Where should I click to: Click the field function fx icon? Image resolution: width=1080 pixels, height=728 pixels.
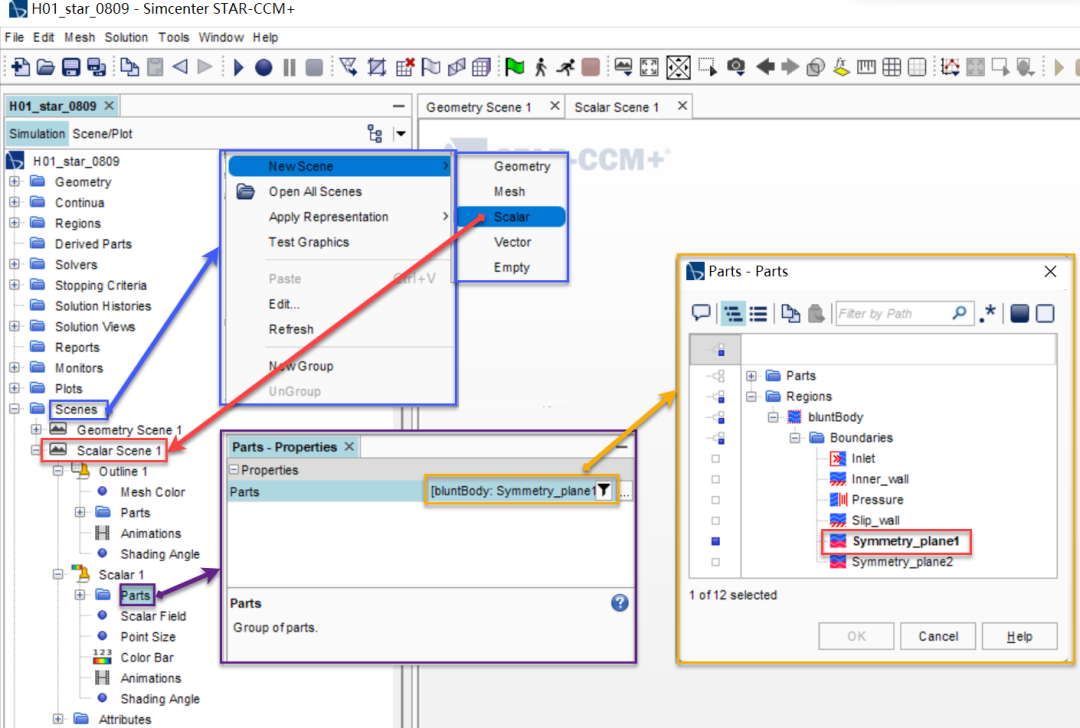pyautogui.click(x=841, y=67)
